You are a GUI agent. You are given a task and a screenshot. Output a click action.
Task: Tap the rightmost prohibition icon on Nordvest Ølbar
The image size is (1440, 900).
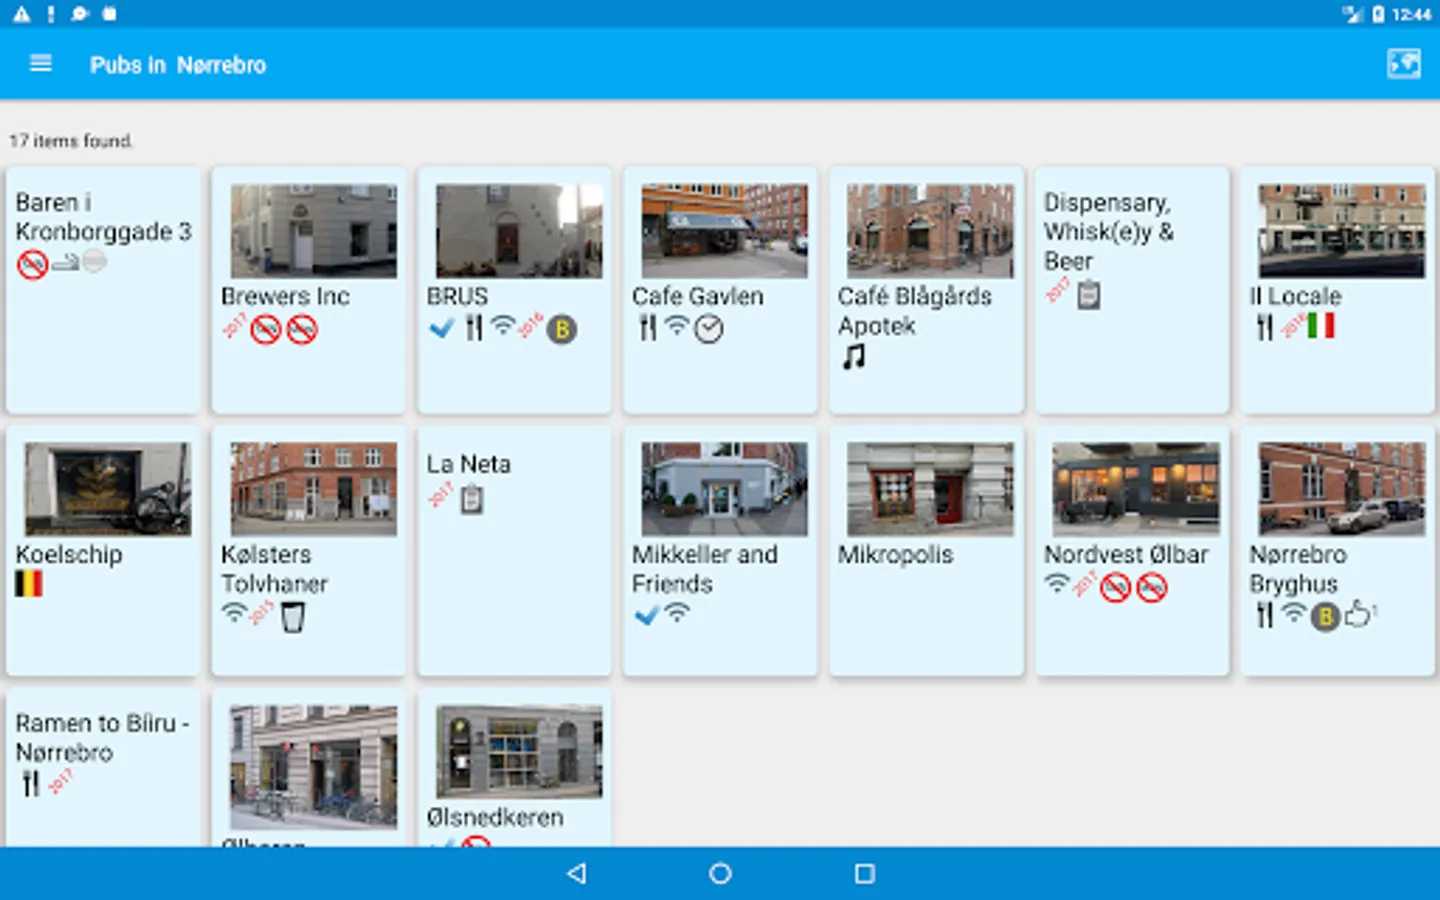click(x=1152, y=587)
